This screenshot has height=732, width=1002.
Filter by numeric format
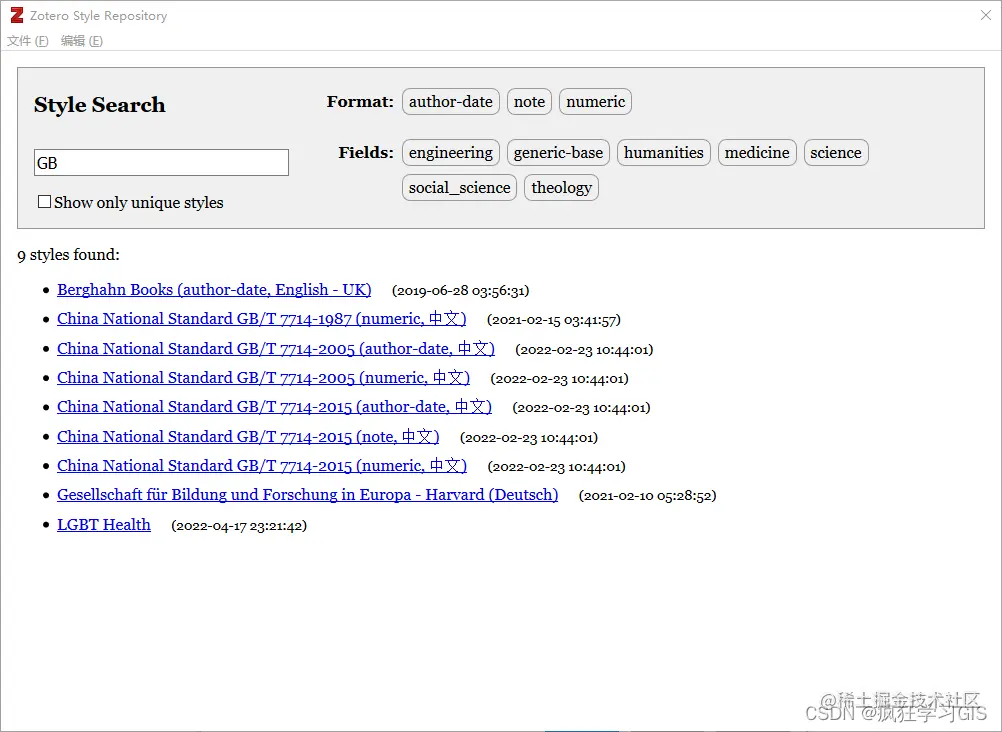[x=596, y=102]
